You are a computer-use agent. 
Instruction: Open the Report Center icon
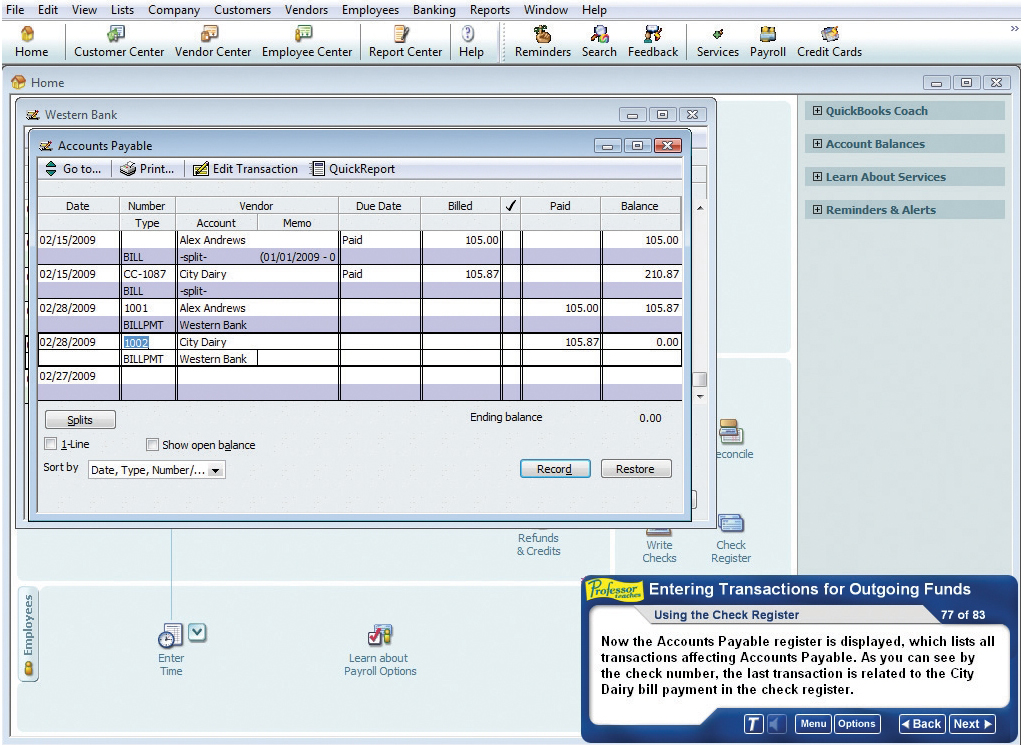405,42
